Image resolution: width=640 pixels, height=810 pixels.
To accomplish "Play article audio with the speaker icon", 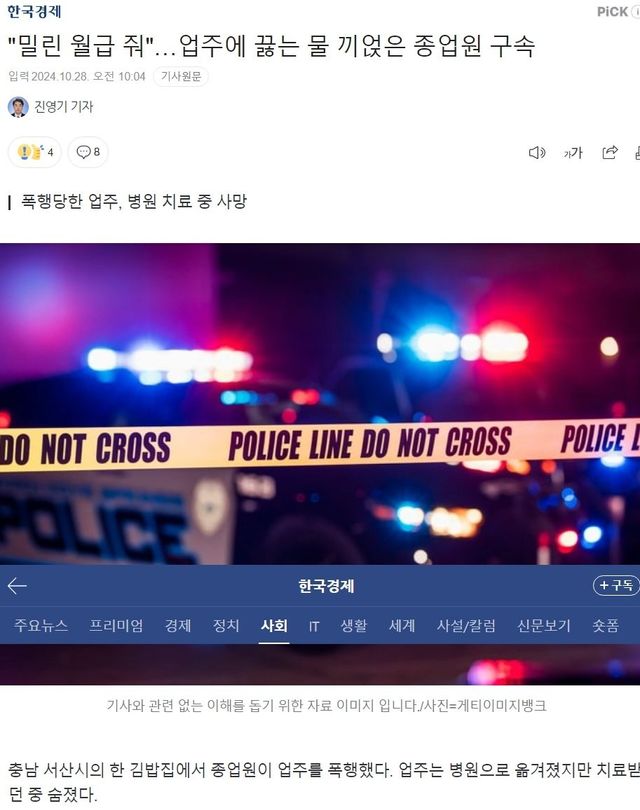I will click(x=537, y=152).
